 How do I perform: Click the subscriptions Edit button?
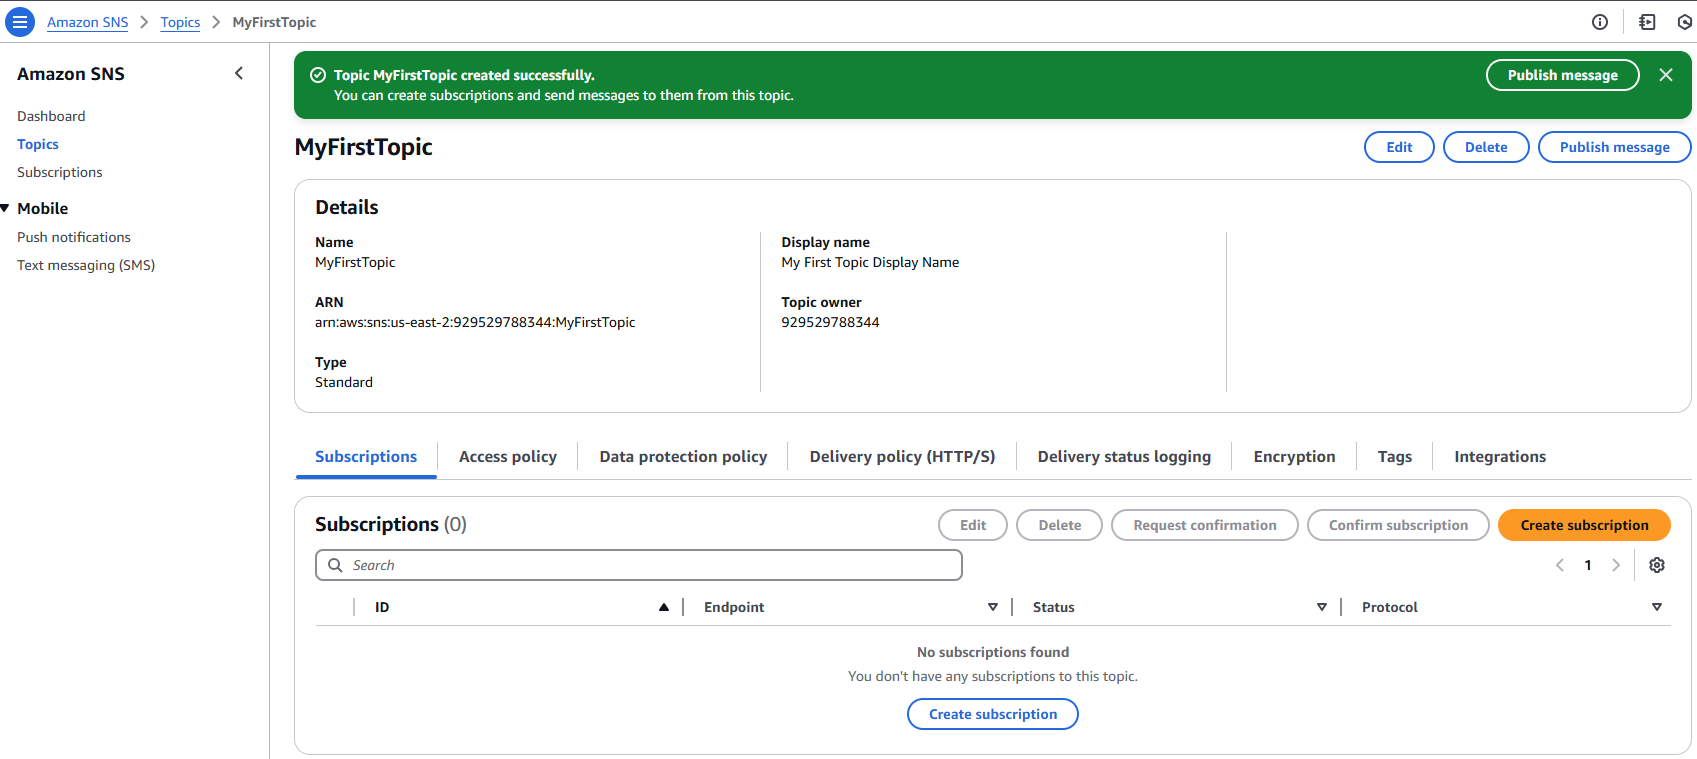pos(973,525)
